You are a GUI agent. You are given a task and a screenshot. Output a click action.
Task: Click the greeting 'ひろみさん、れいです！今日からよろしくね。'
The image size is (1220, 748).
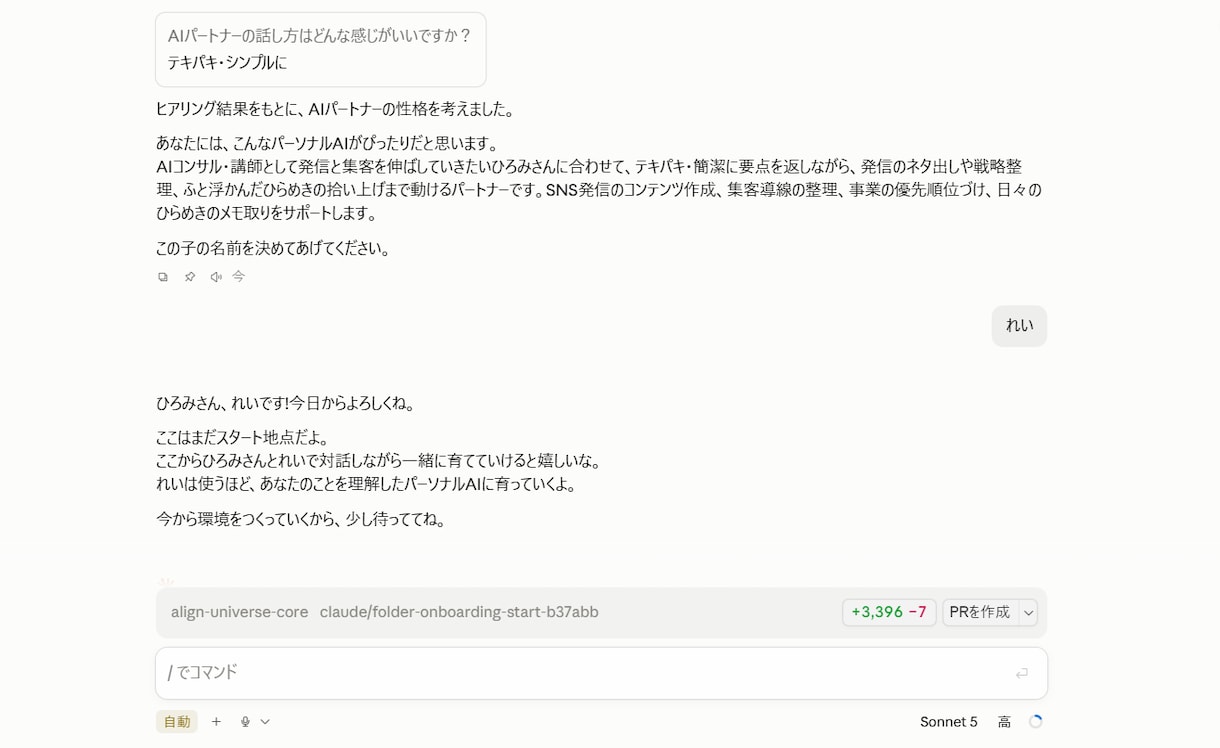click(287, 403)
